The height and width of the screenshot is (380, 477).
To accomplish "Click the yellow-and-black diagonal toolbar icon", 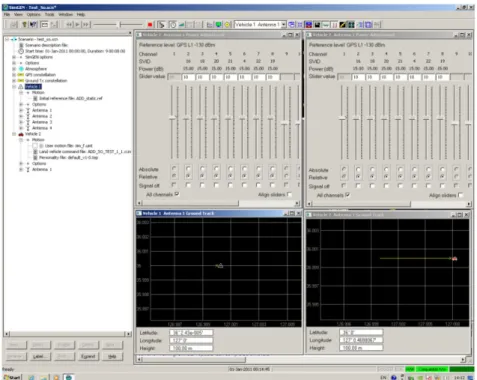I will coord(343,25).
